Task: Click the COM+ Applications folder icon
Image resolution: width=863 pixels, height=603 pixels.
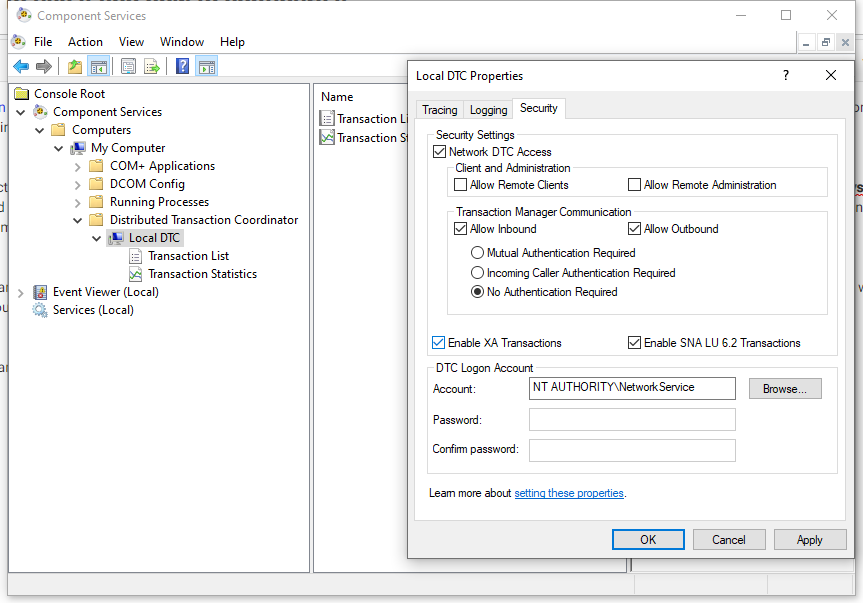Action: (x=96, y=166)
